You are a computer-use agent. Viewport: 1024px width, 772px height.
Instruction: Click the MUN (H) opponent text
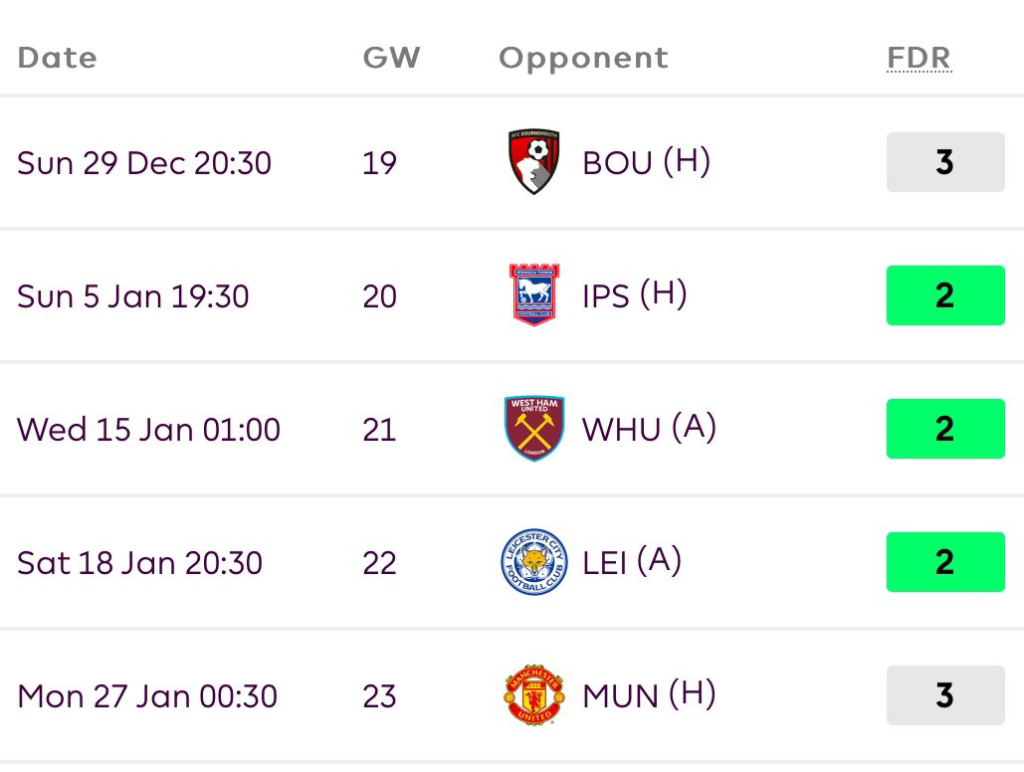pos(649,695)
